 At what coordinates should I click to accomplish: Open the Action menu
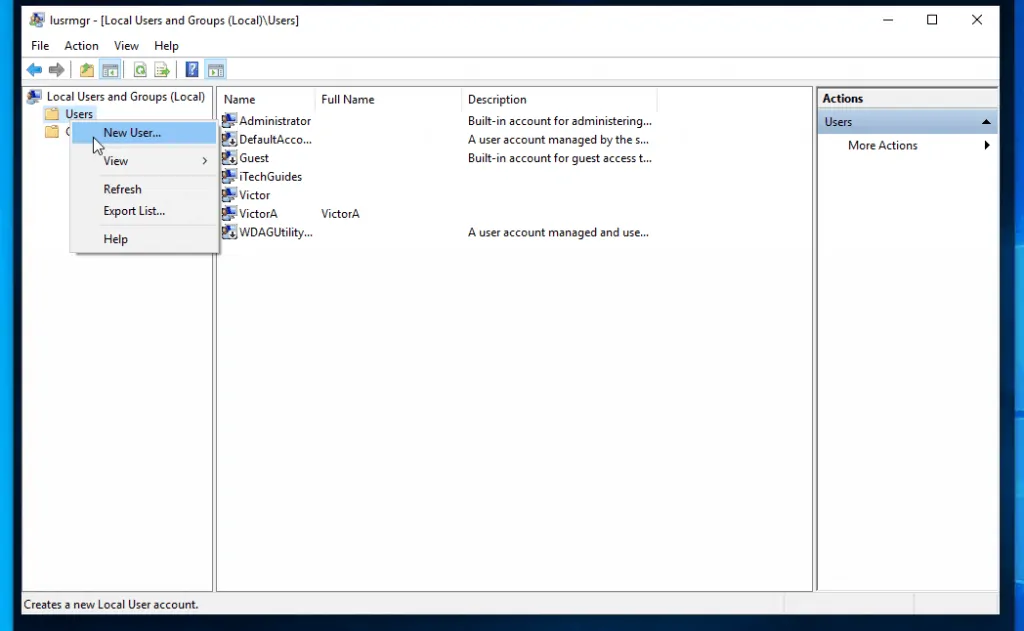tap(81, 45)
